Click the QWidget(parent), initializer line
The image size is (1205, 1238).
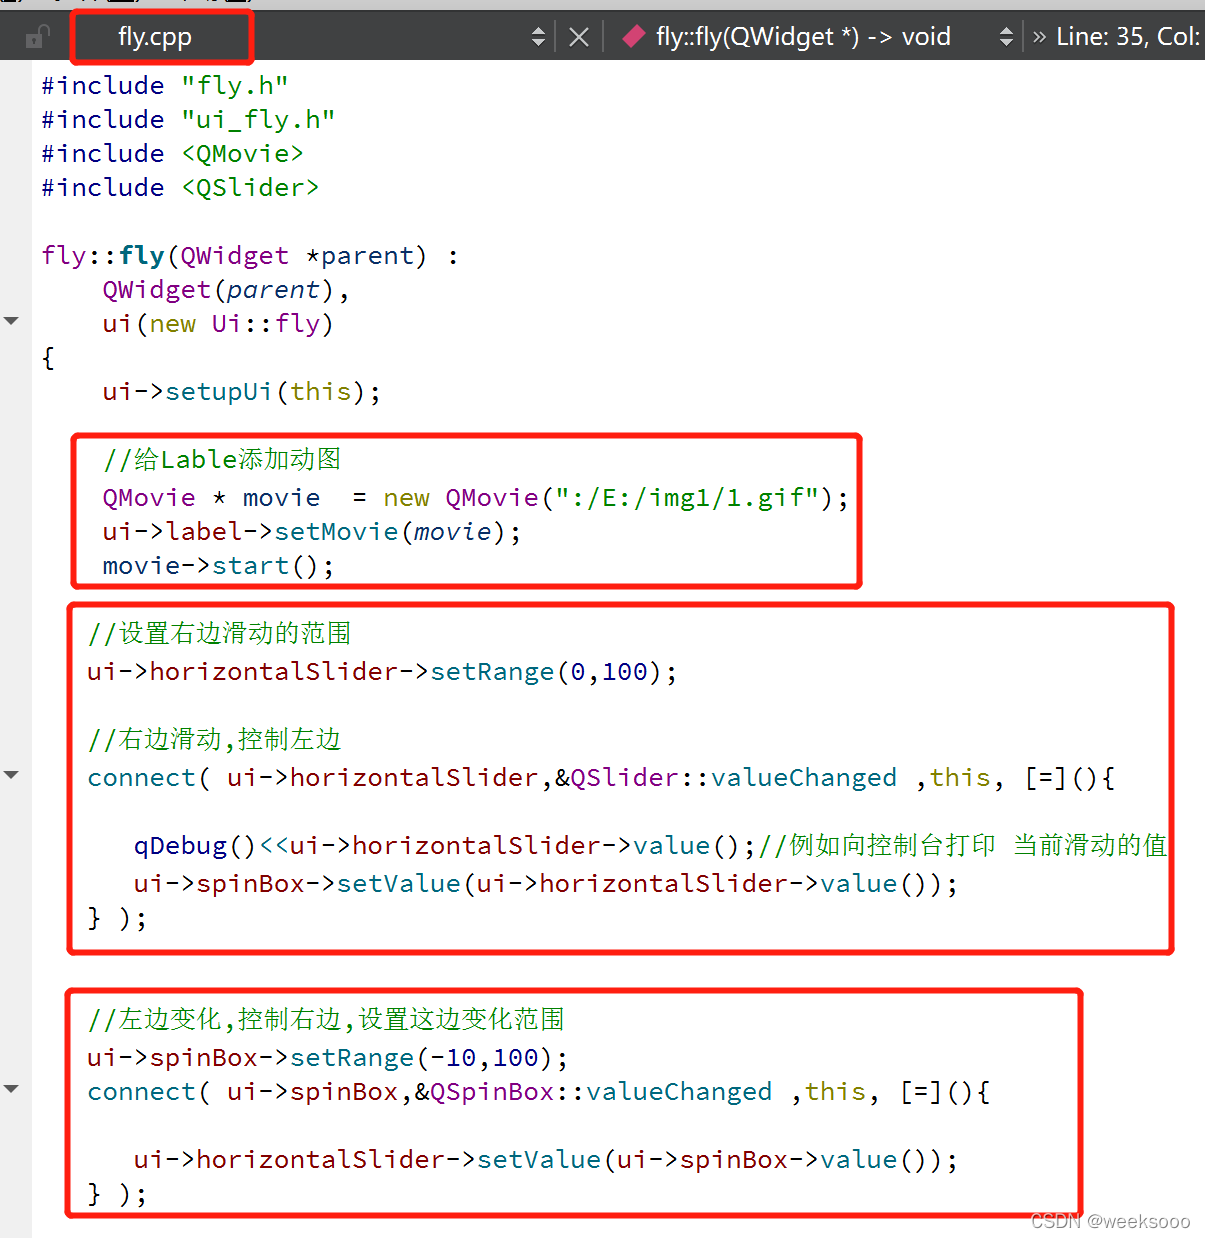[226, 290]
